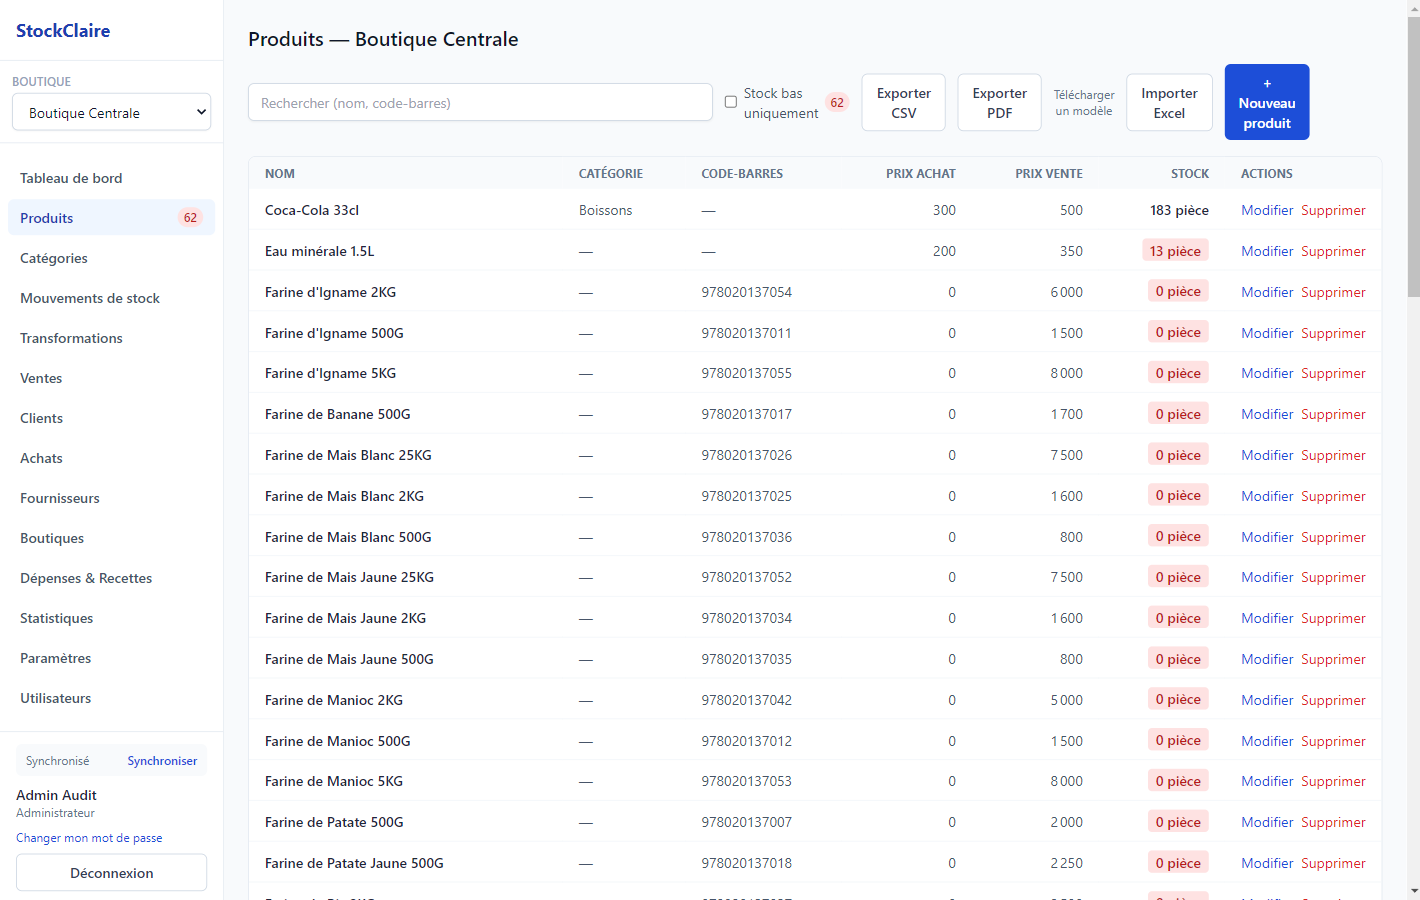Click the '13 pièce' stock badge

1175,250
